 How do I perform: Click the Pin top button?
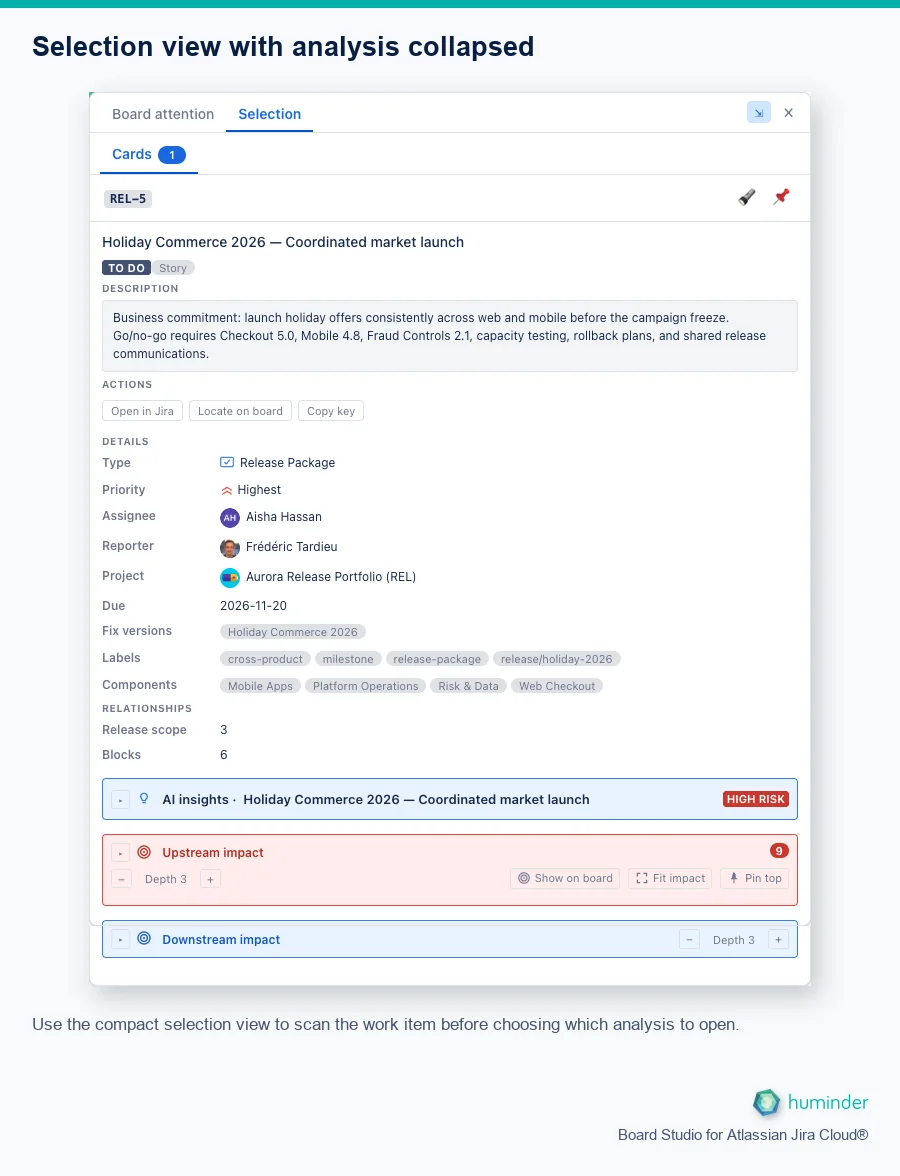point(754,878)
